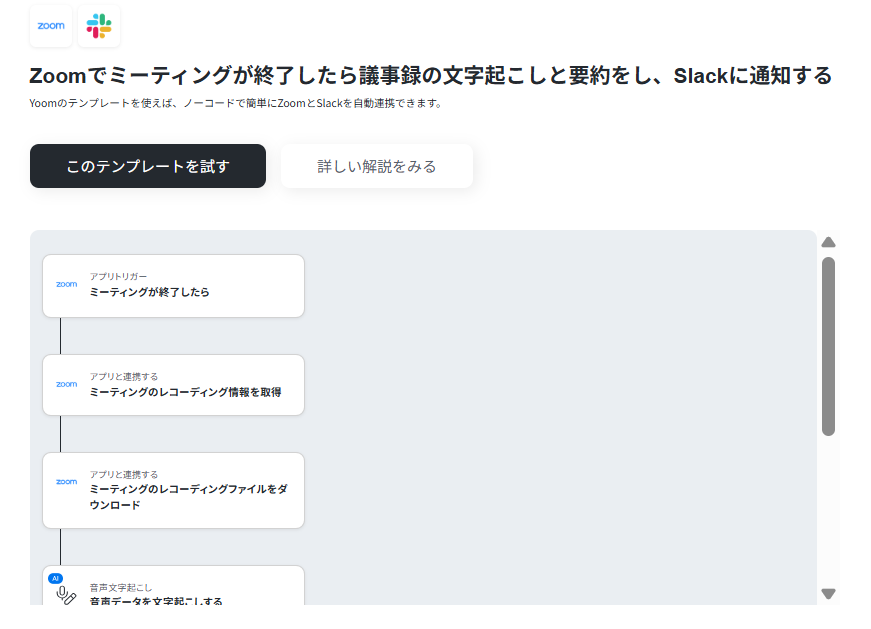Click Zoom icon in レコーディング情報を取得 card
This screenshot has height=629, width=871.
click(x=67, y=385)
